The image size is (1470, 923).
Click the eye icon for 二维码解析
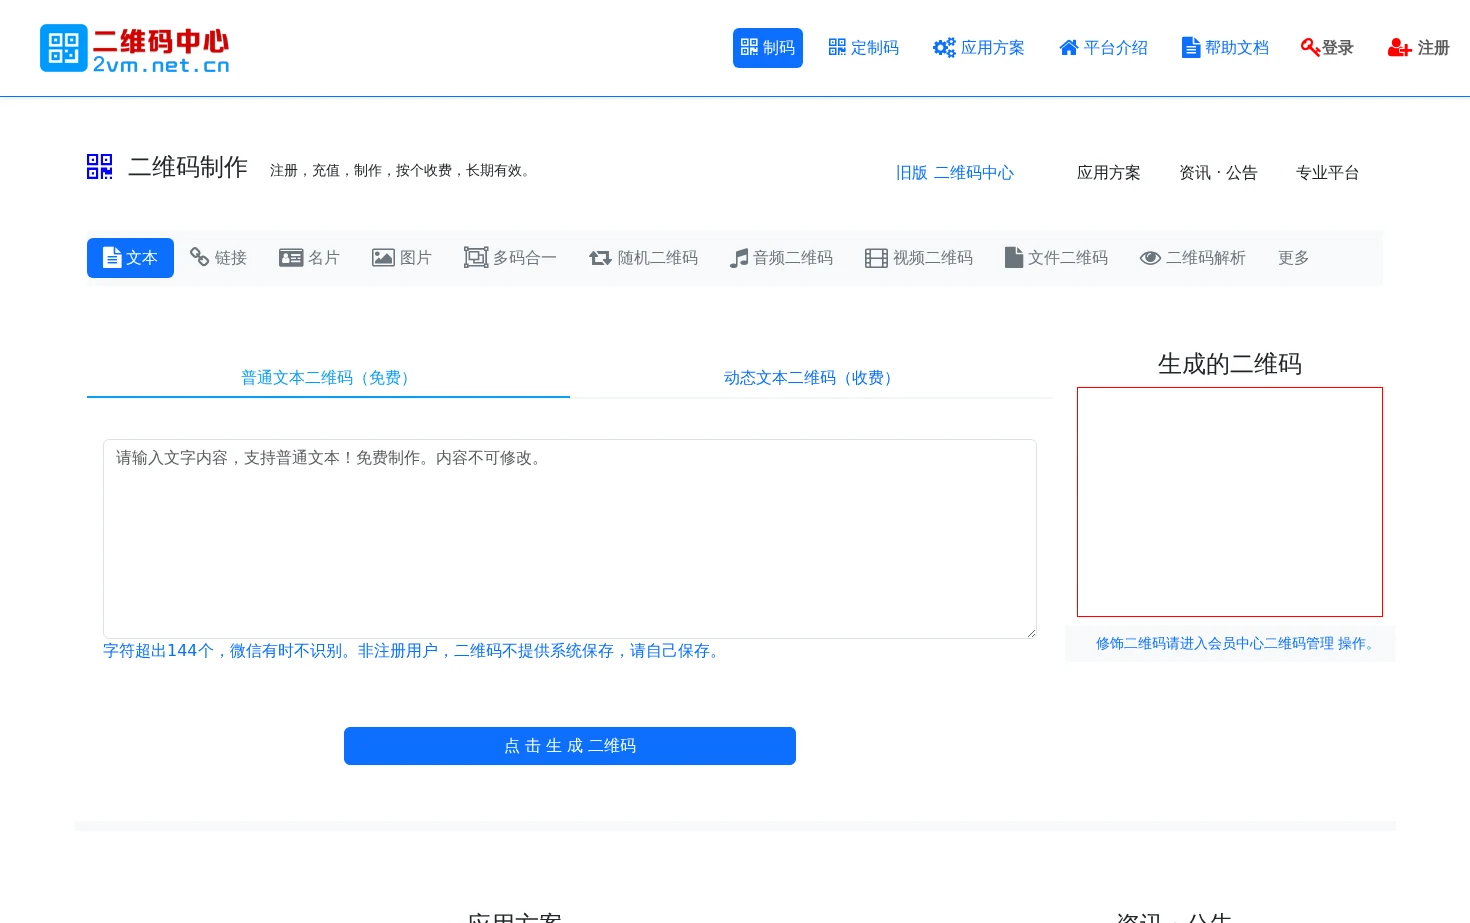point(1150,258)
